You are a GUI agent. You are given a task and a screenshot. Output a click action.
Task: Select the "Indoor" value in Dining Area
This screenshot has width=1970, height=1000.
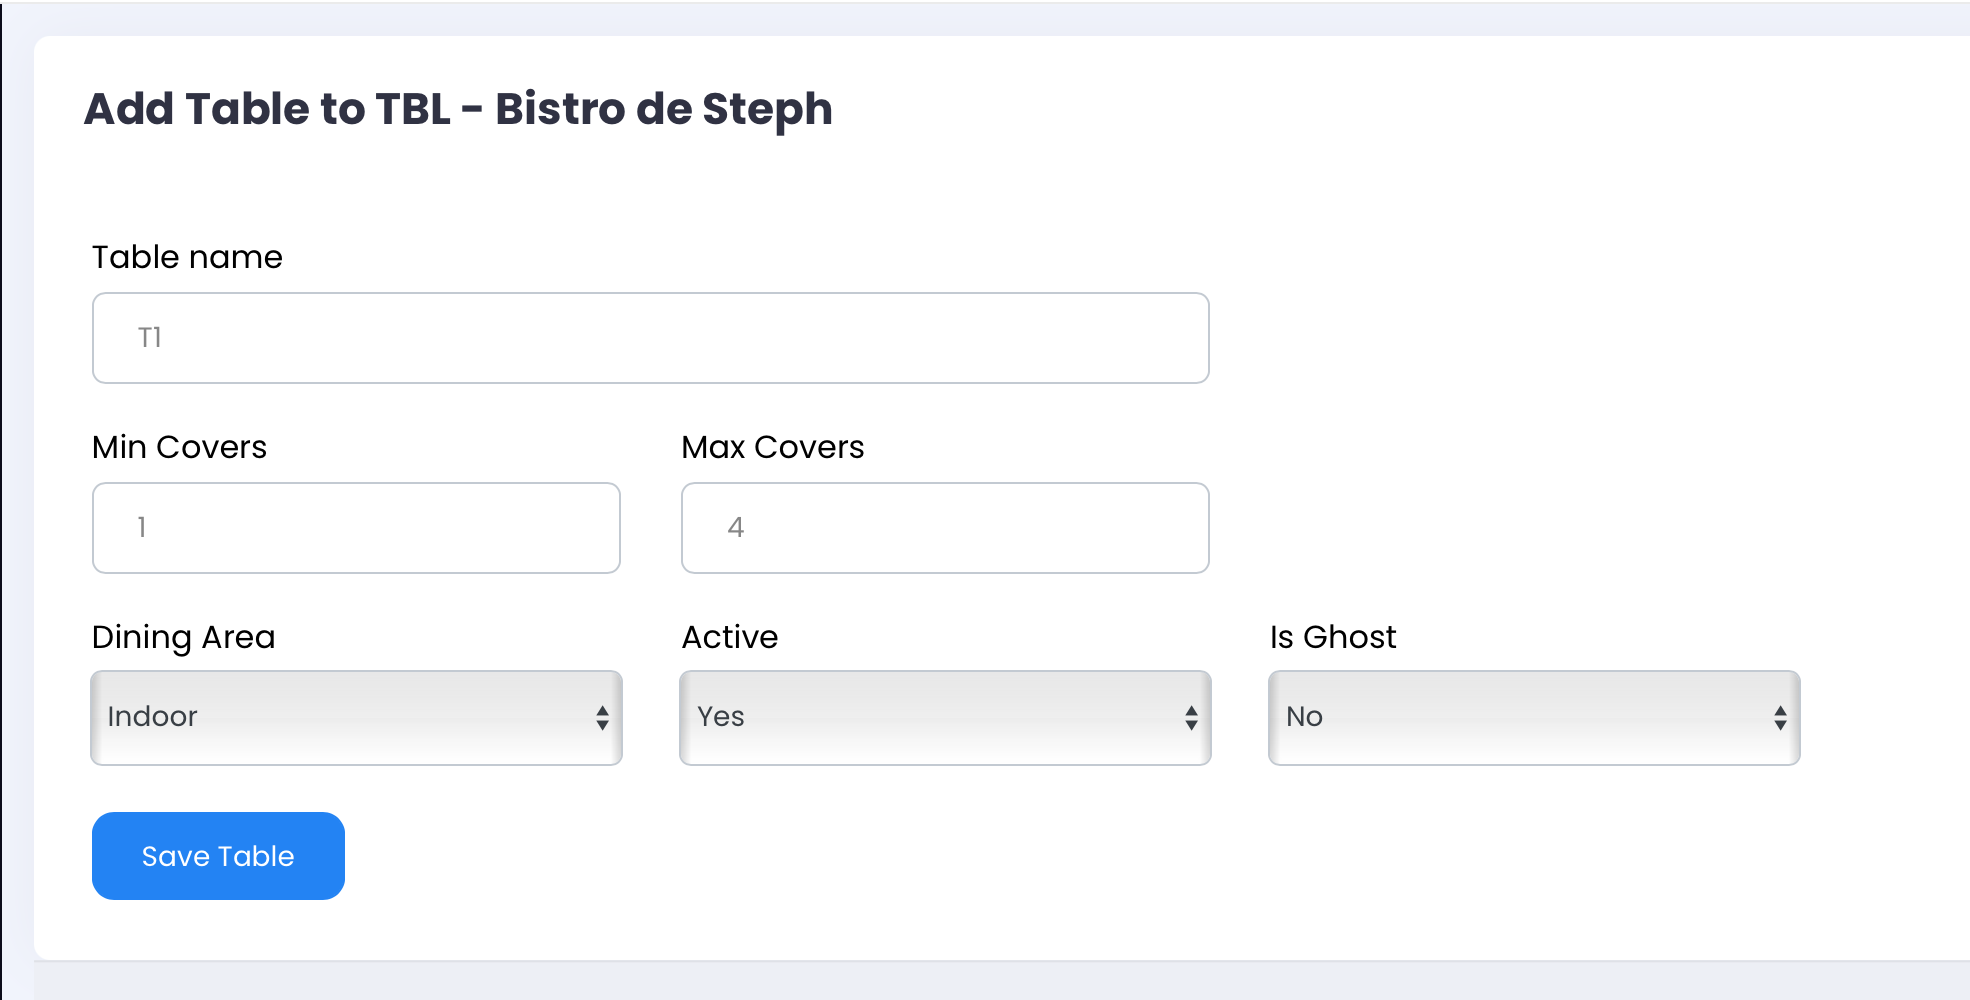coord(152,717)
